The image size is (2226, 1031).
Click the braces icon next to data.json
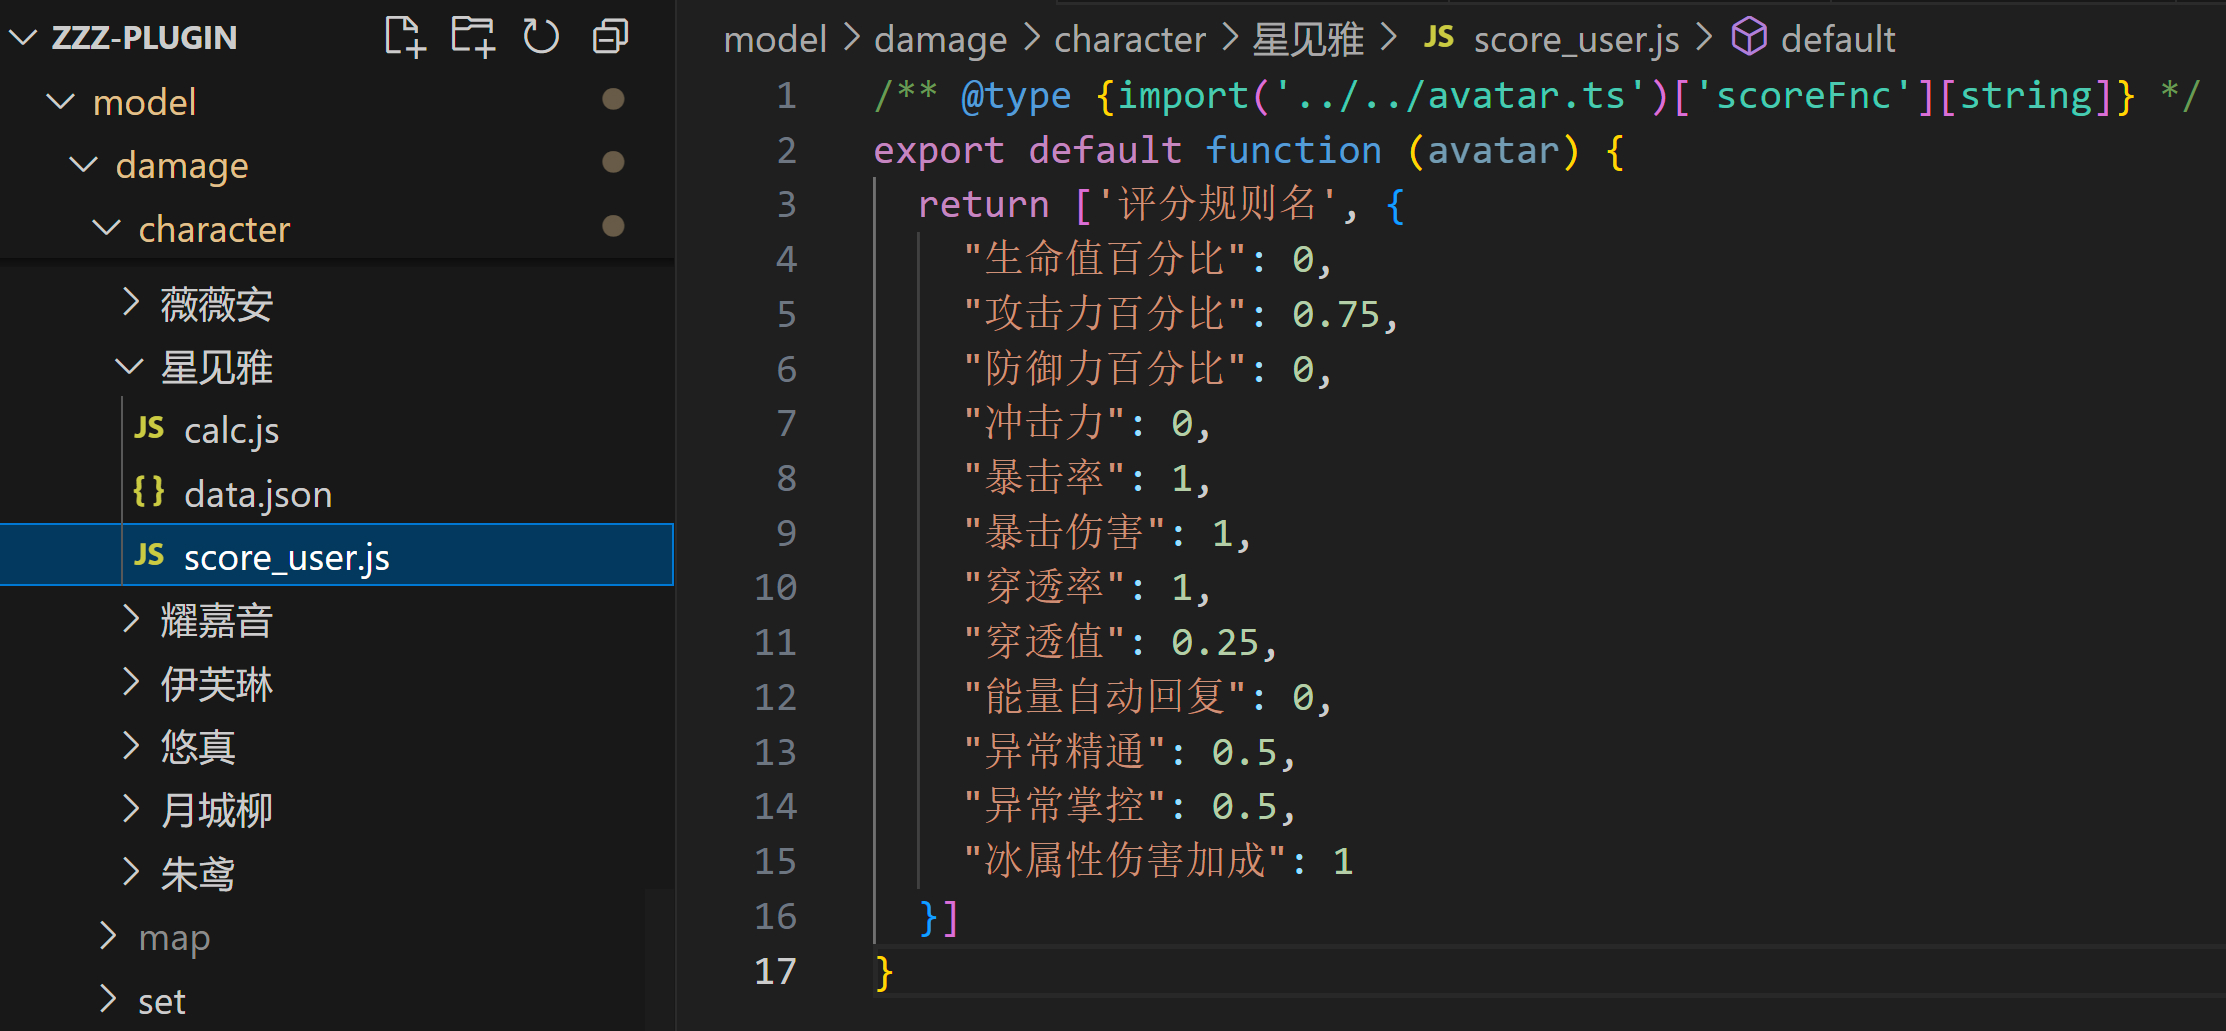(x=149, y=492)
